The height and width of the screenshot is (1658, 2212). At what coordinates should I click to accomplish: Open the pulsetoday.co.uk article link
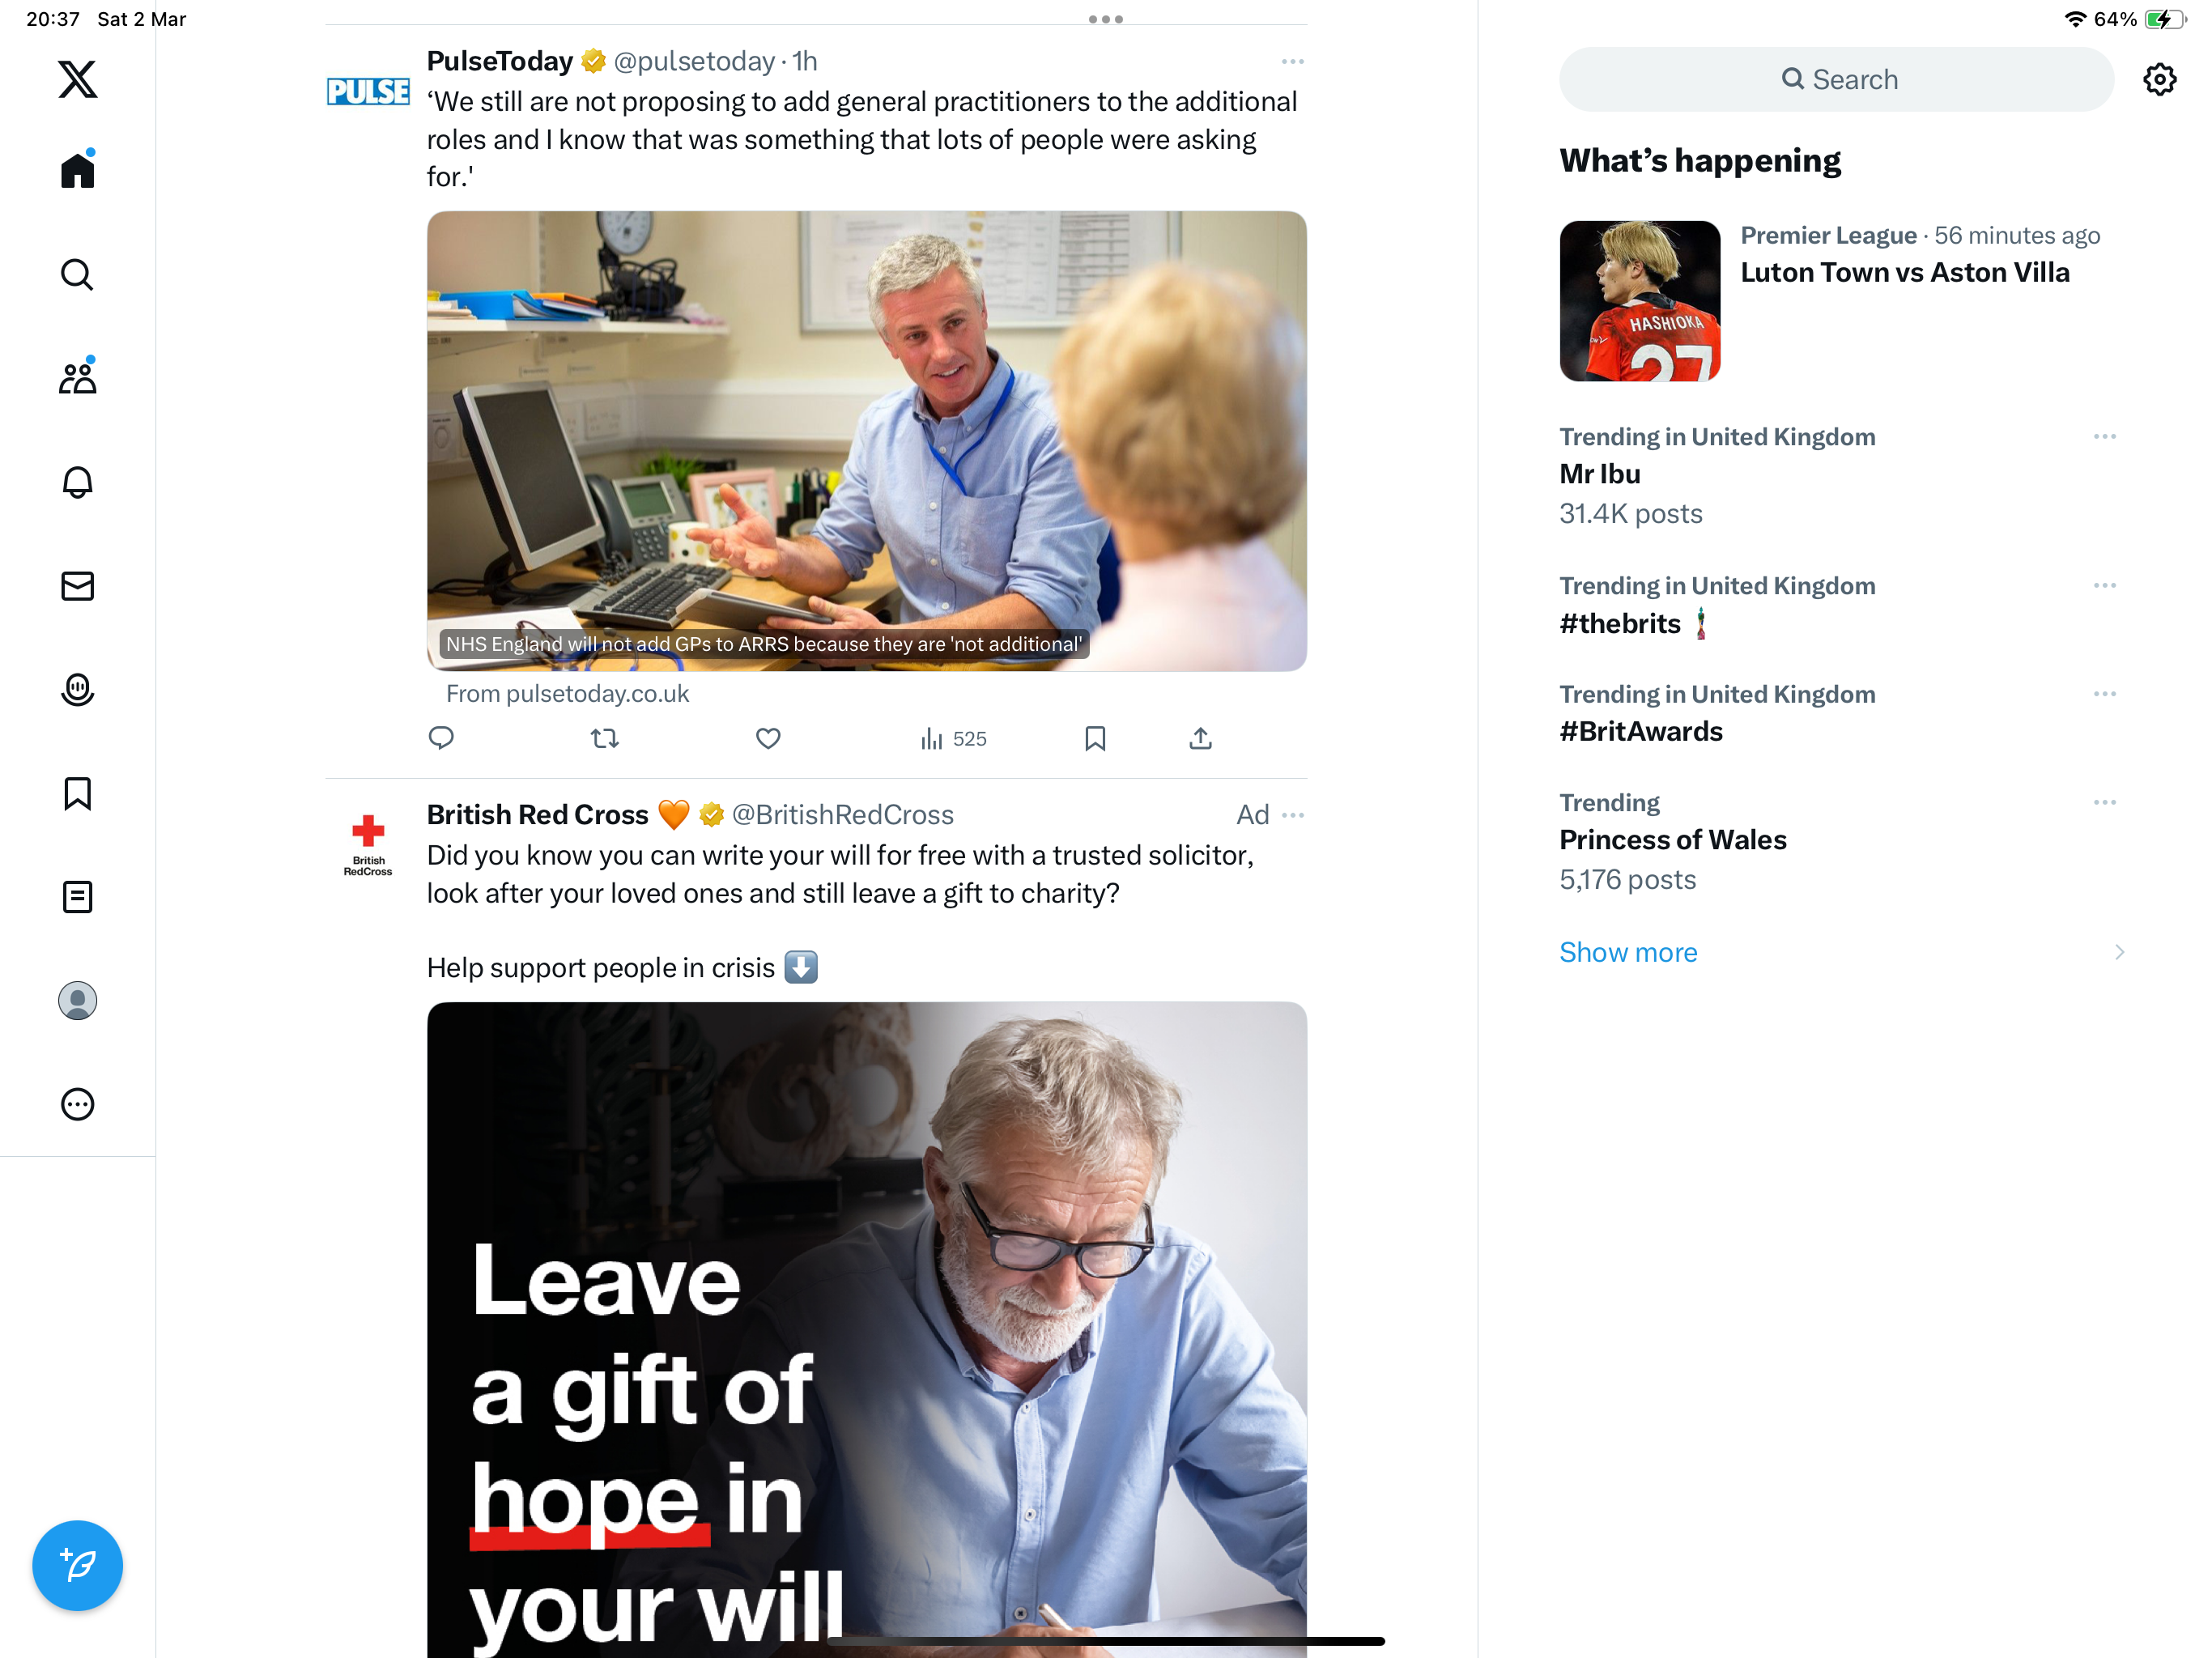866,441
